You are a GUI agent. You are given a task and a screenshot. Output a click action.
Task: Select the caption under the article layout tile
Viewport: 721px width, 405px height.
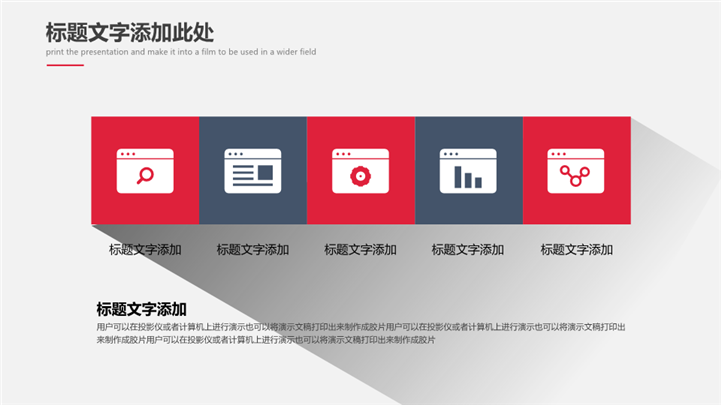[x=253, y=250]
